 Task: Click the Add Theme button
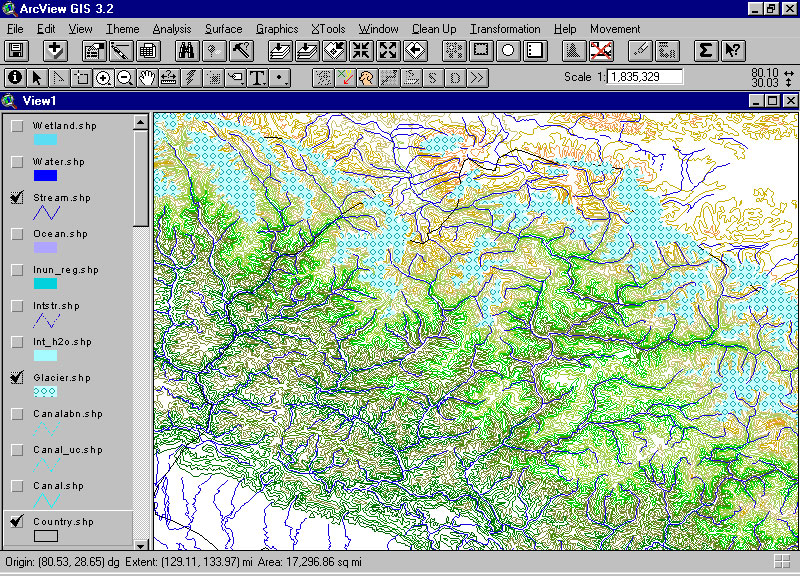click(55, 50)
